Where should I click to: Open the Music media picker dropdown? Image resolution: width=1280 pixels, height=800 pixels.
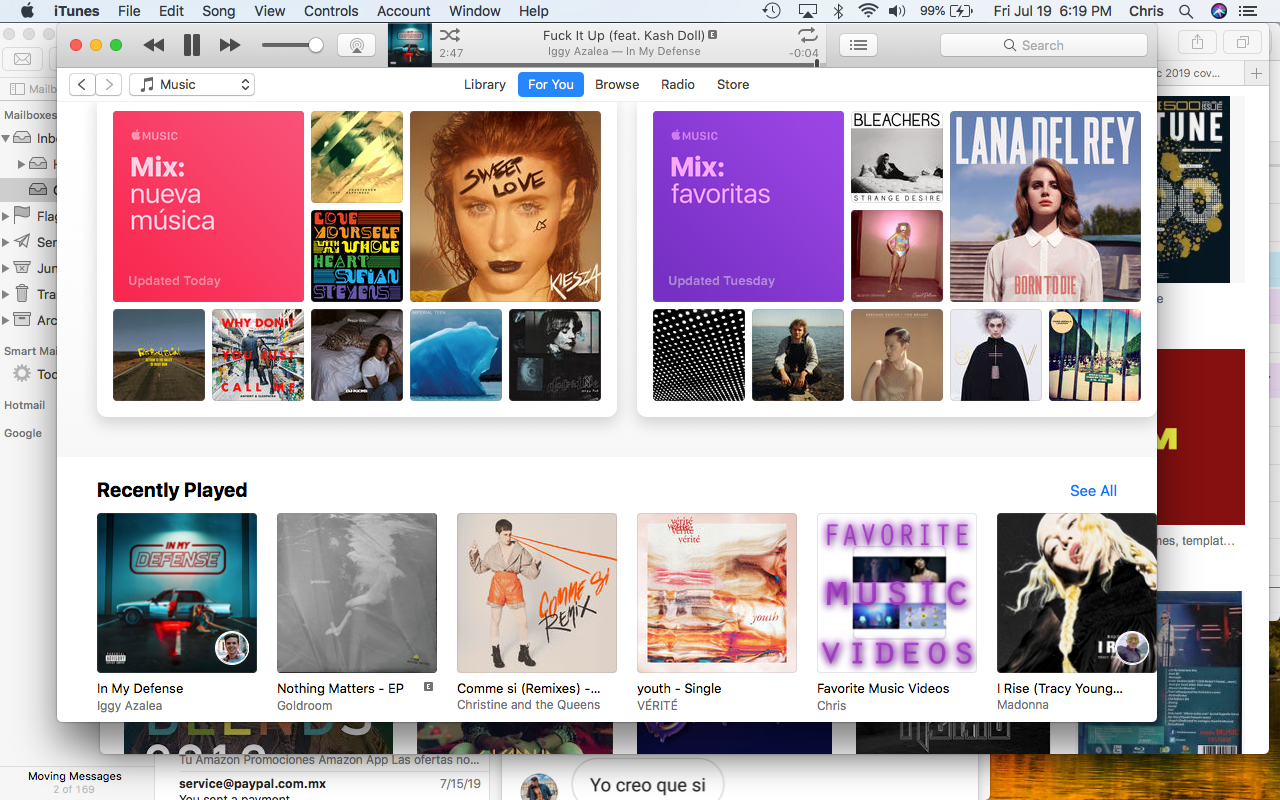tap(192, 85)
